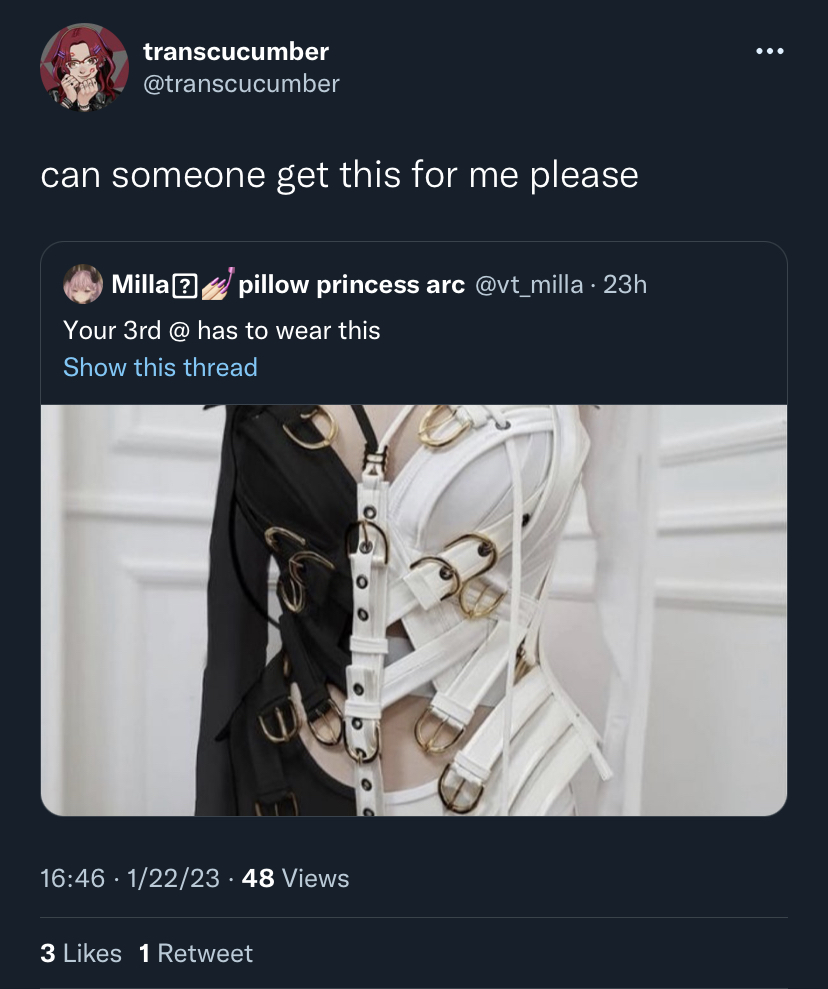
Task: Open the quoted buckle corset image
Action: (414, 610)
